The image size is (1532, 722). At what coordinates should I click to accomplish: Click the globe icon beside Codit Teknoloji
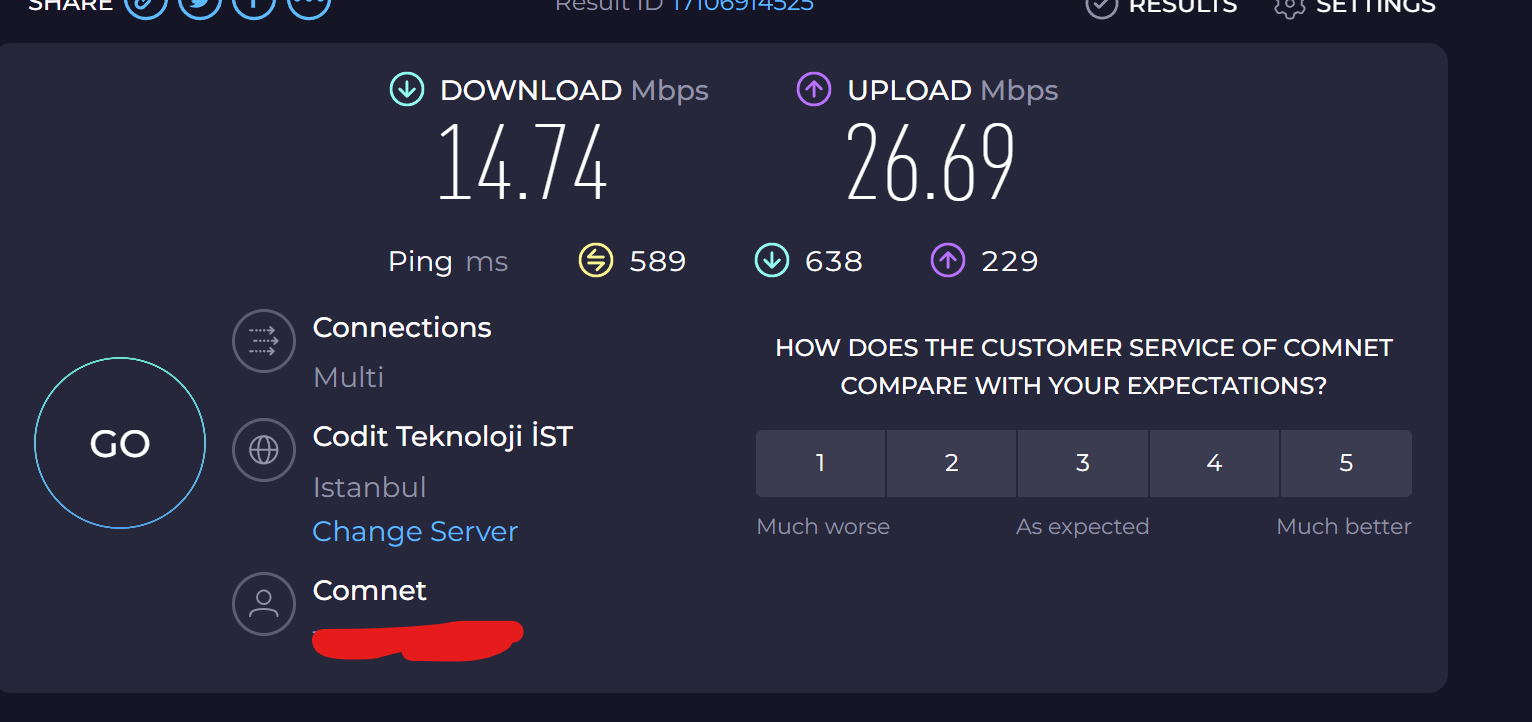point(264,450)
